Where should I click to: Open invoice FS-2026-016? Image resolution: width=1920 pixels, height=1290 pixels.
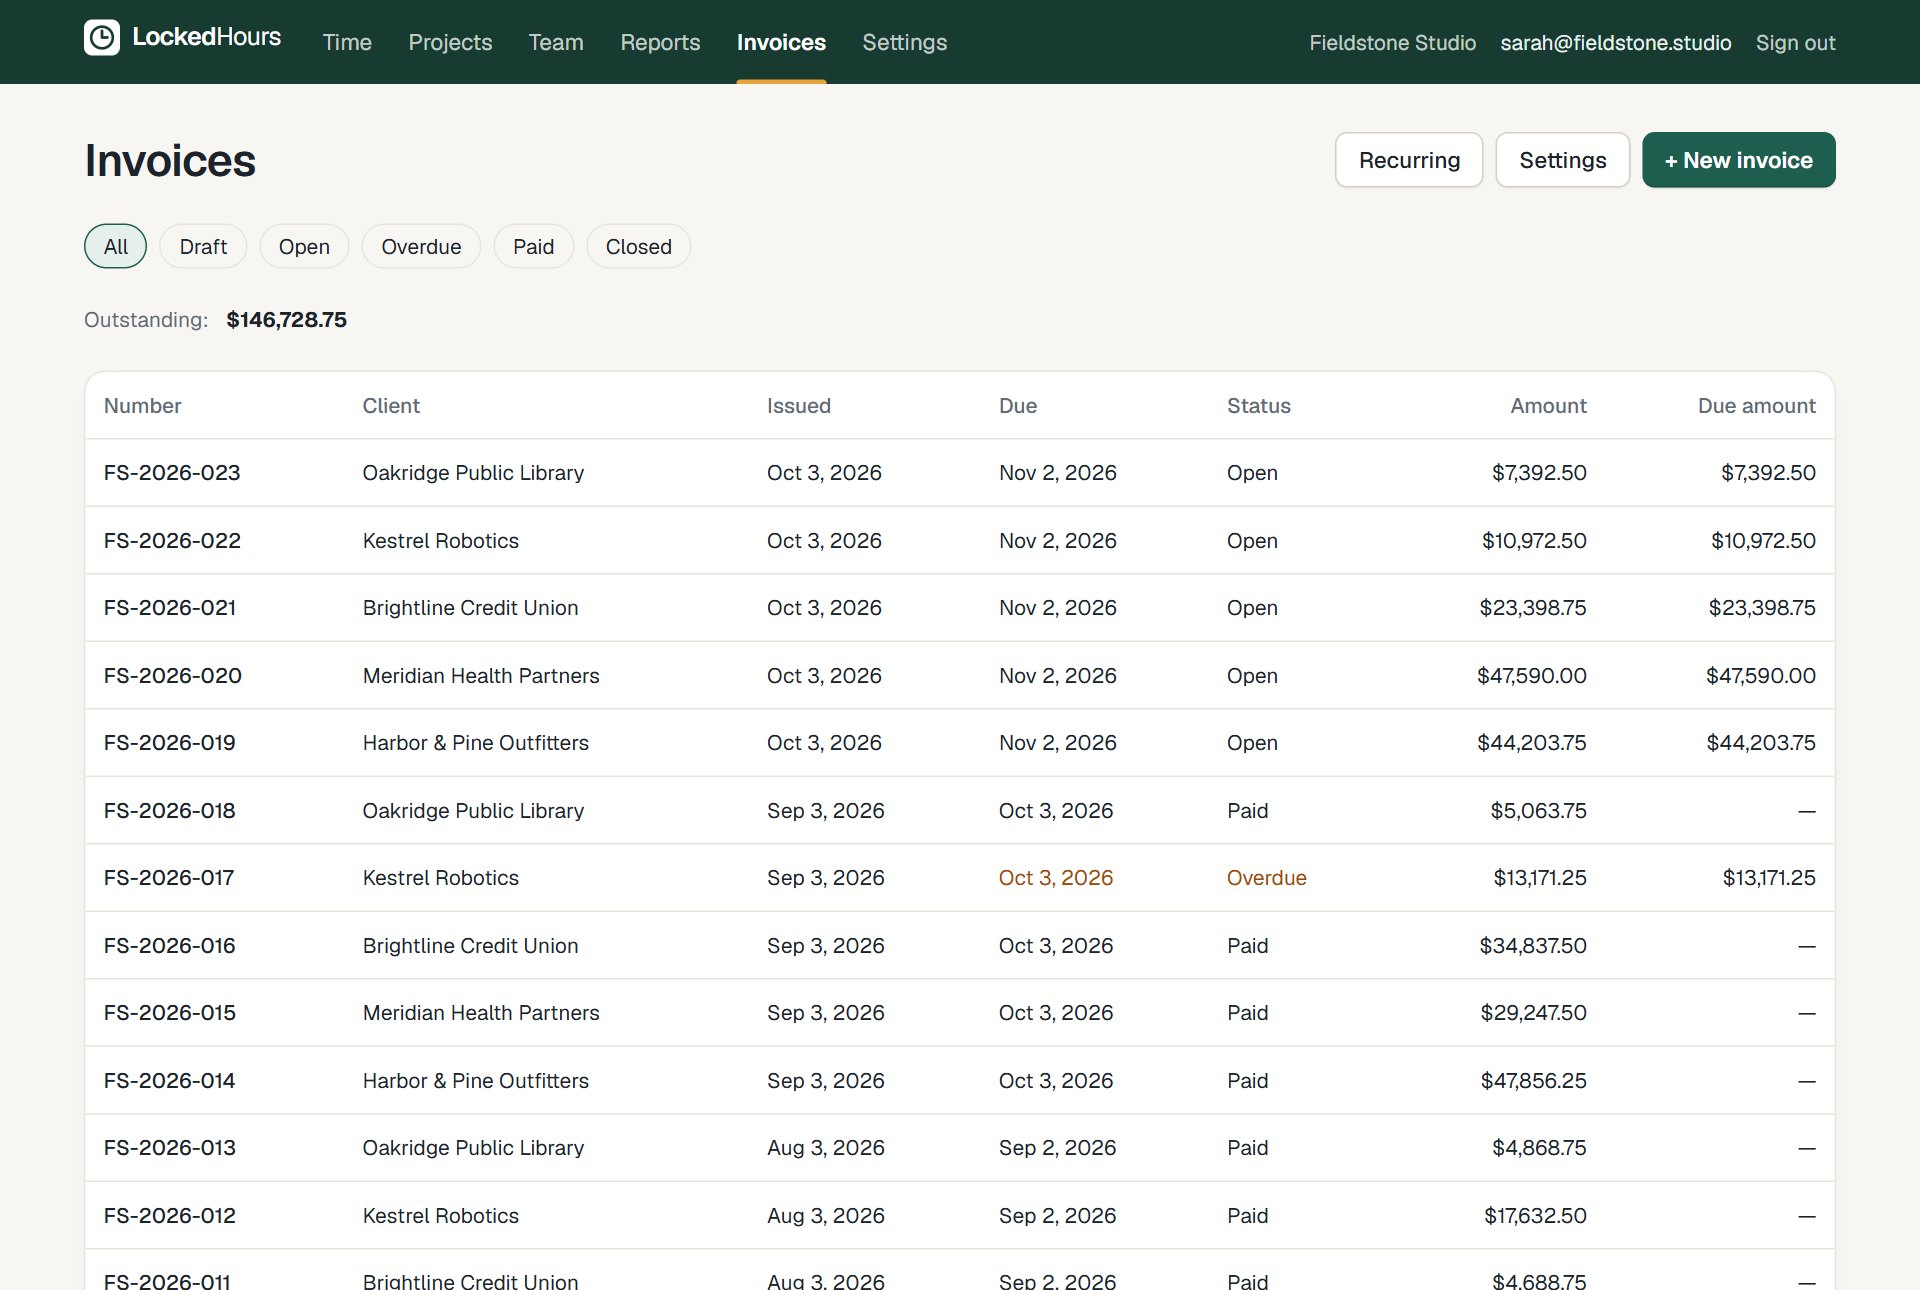pyautogui.click(x=170, y=946)
